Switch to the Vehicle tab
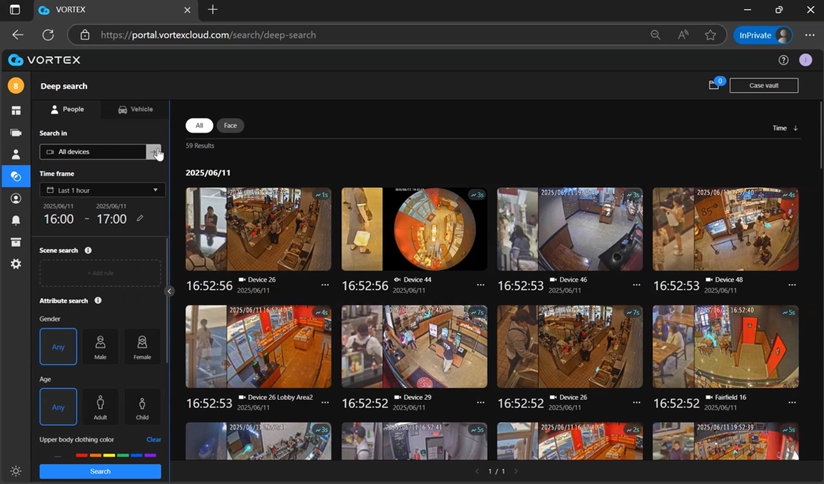The height and width of the screenshot is (484, 824). 135,109
